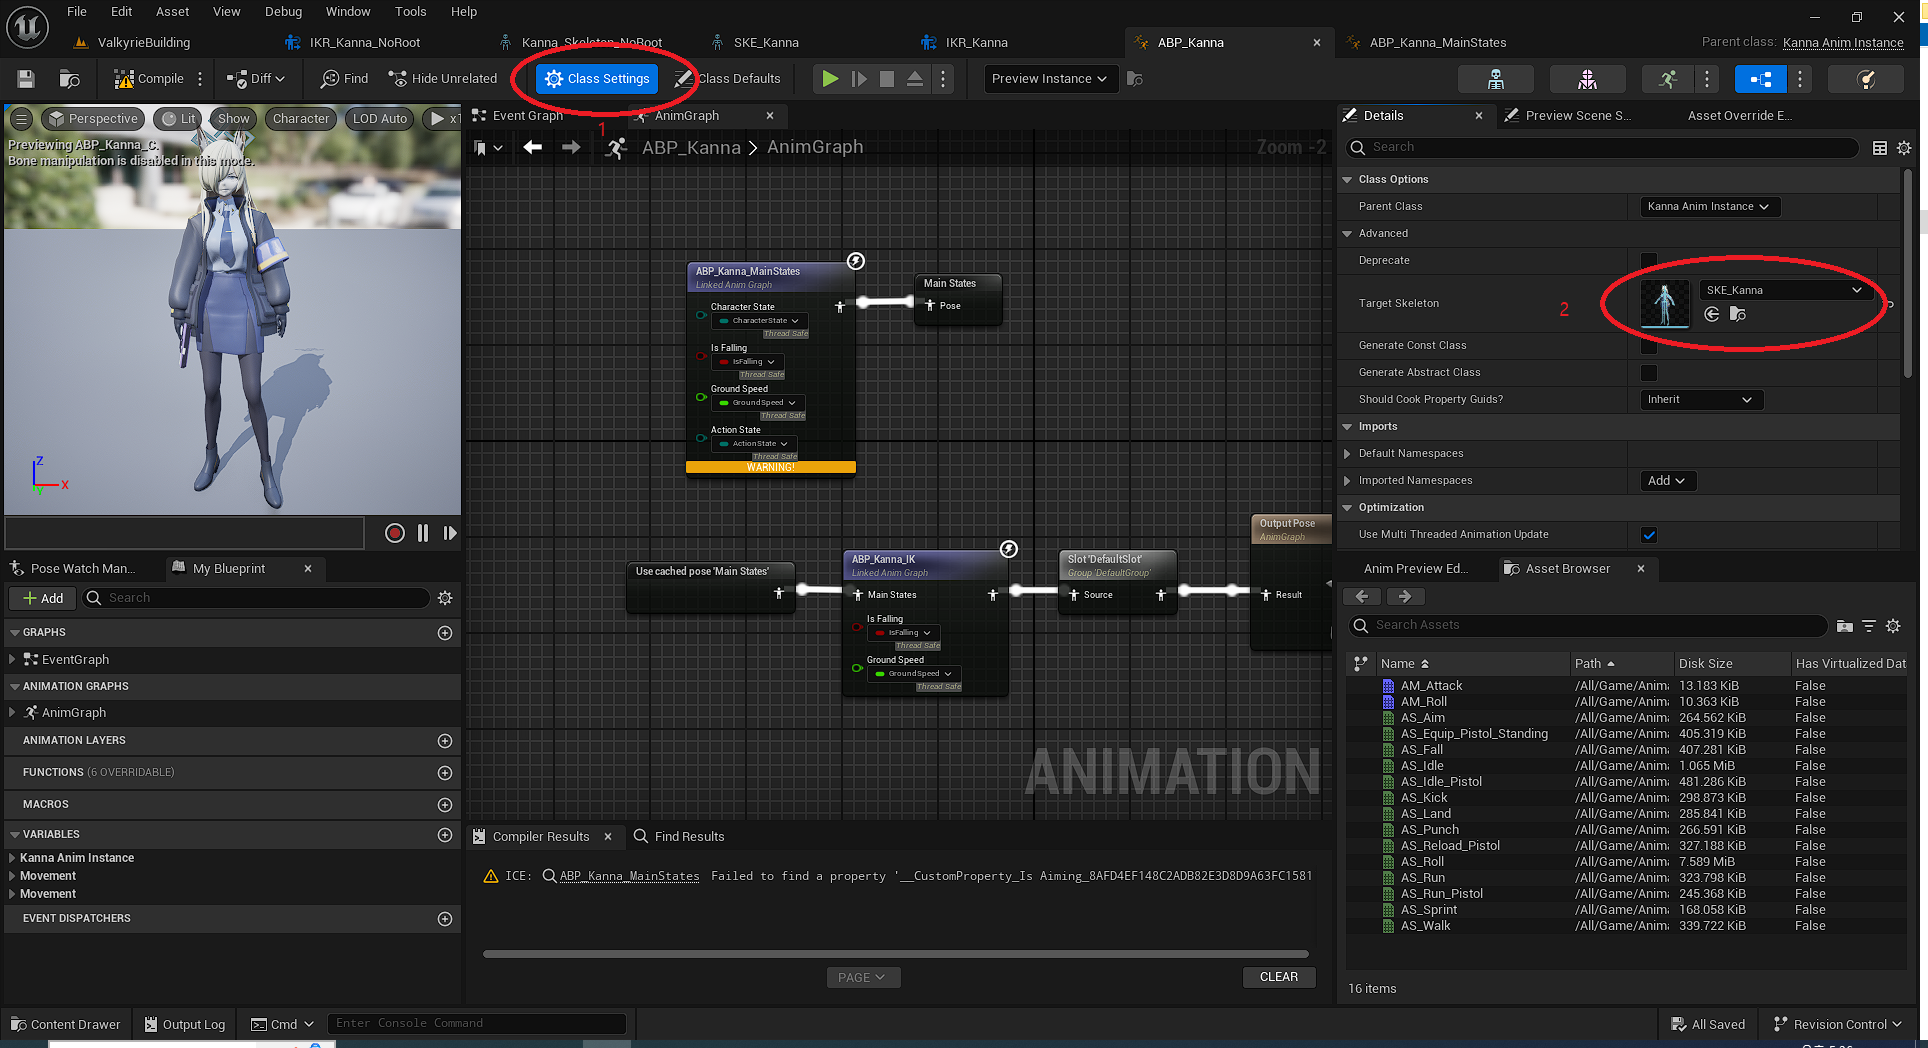This screenshot has width=1928, height=1048.
Task: Click Browse to asset in Content Browser icon
Action: tap(69, 79)
